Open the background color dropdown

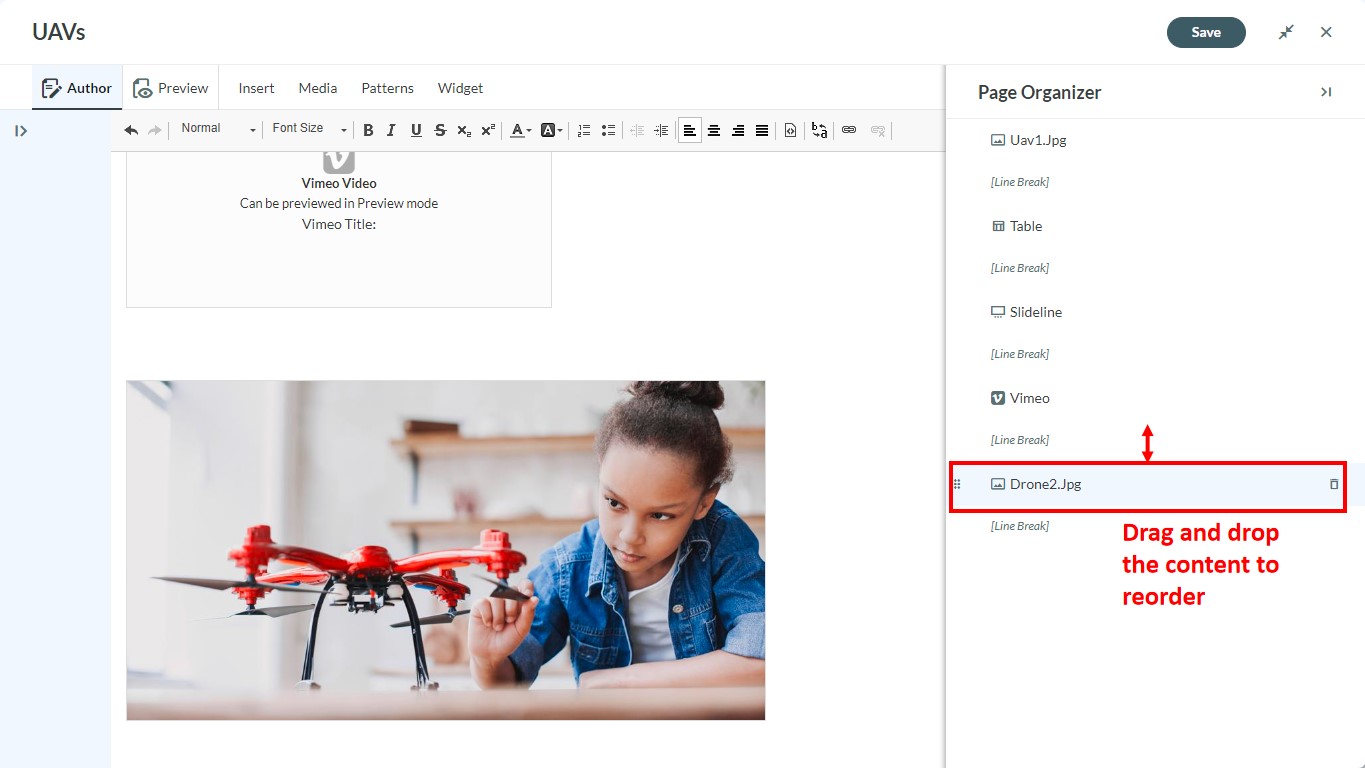point(551,130)
